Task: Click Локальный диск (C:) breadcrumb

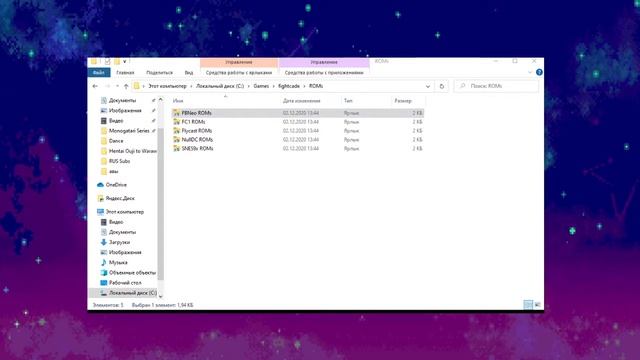Action: pyautogui.click(x=220, y=86)
